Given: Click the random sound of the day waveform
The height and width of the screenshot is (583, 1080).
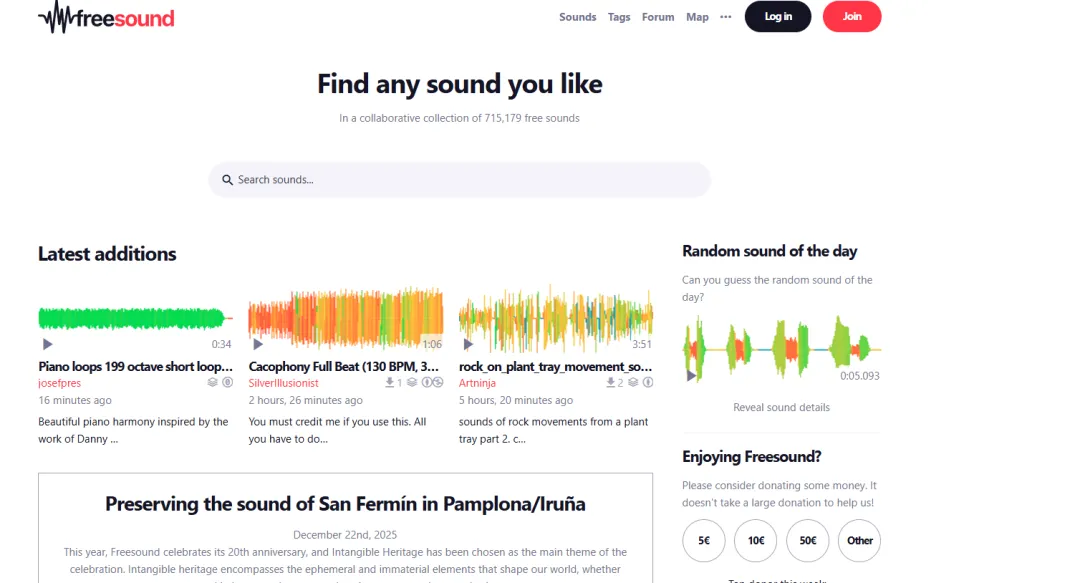Looking at the screenshot, I should pyautogui.click(x=782, y=348).
